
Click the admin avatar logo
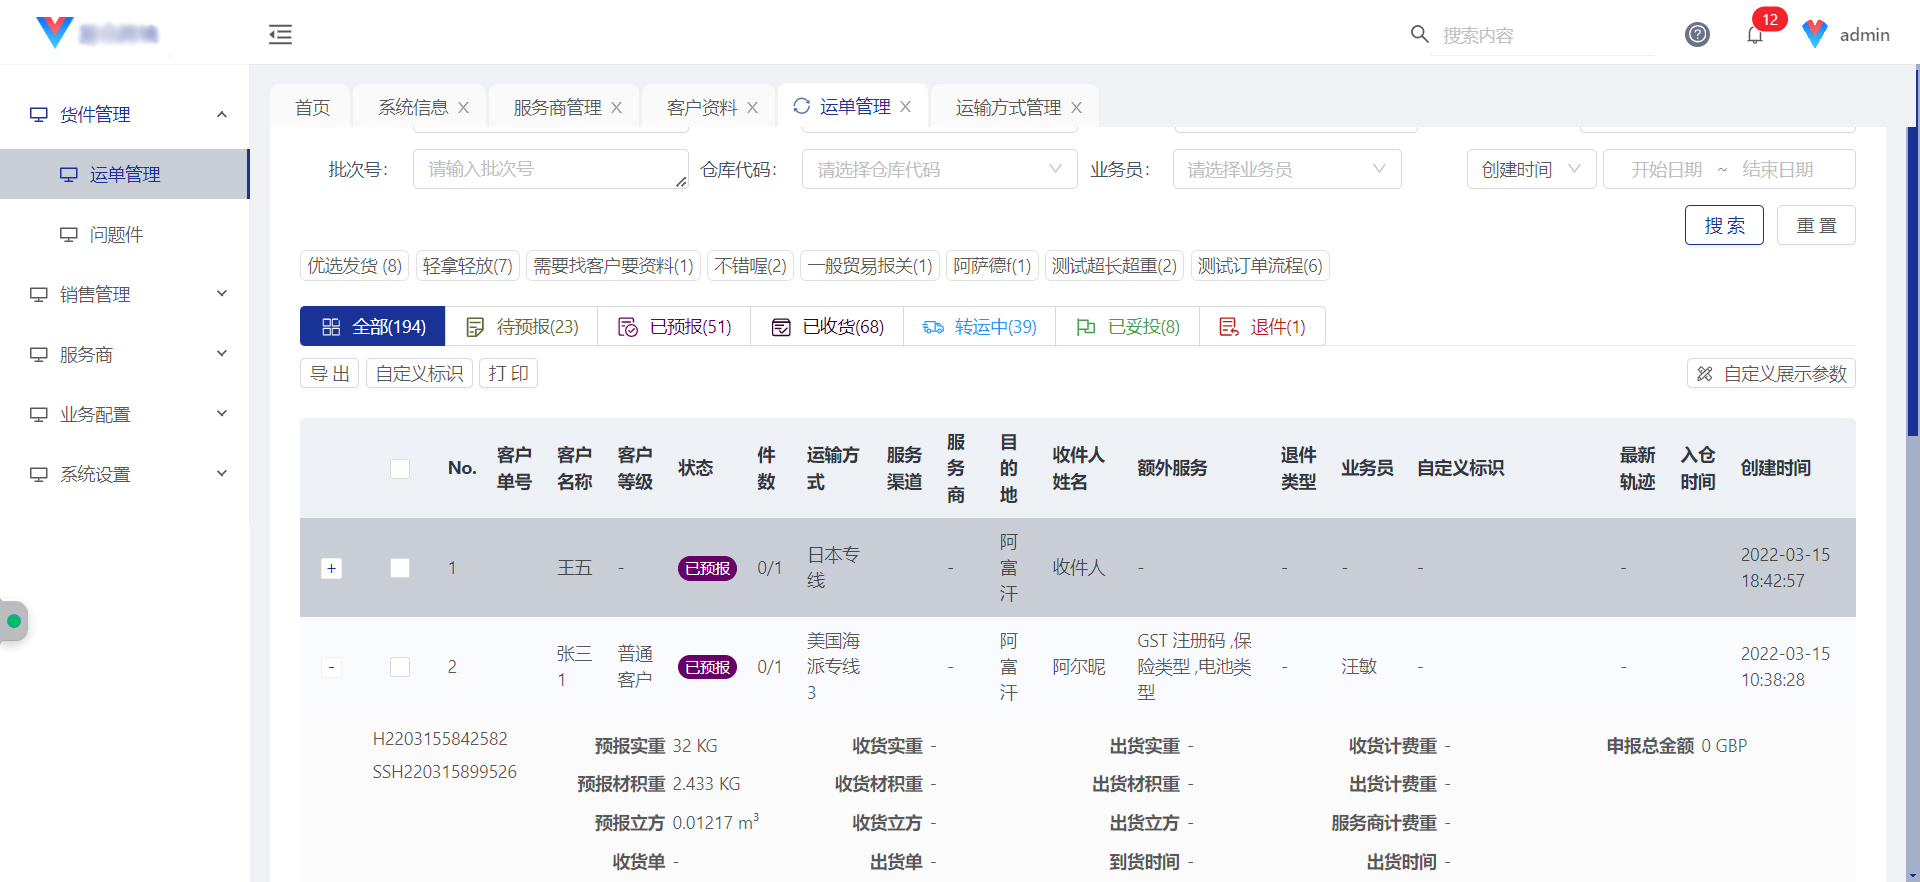click(x=1815, y=34)
